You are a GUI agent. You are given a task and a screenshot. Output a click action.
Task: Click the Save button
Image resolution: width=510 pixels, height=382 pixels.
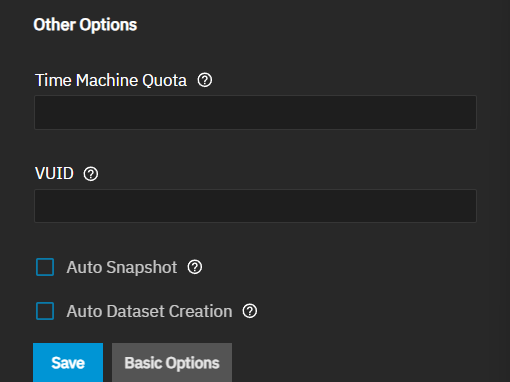tap(68, 363)
